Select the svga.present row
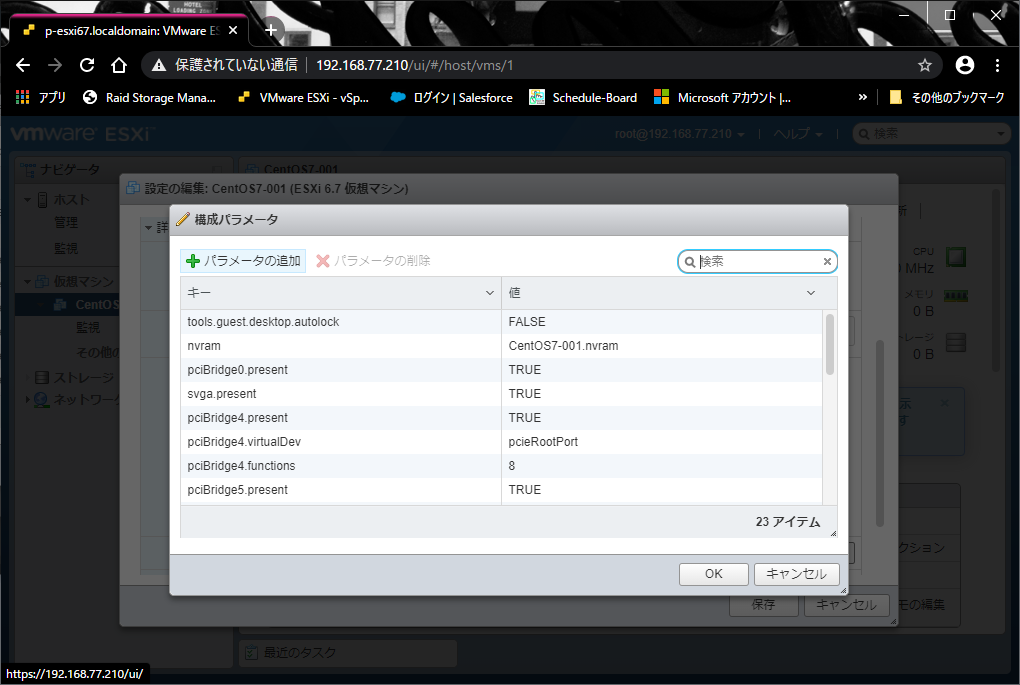This screenshot has height=685, width=1020. [502, 394]
